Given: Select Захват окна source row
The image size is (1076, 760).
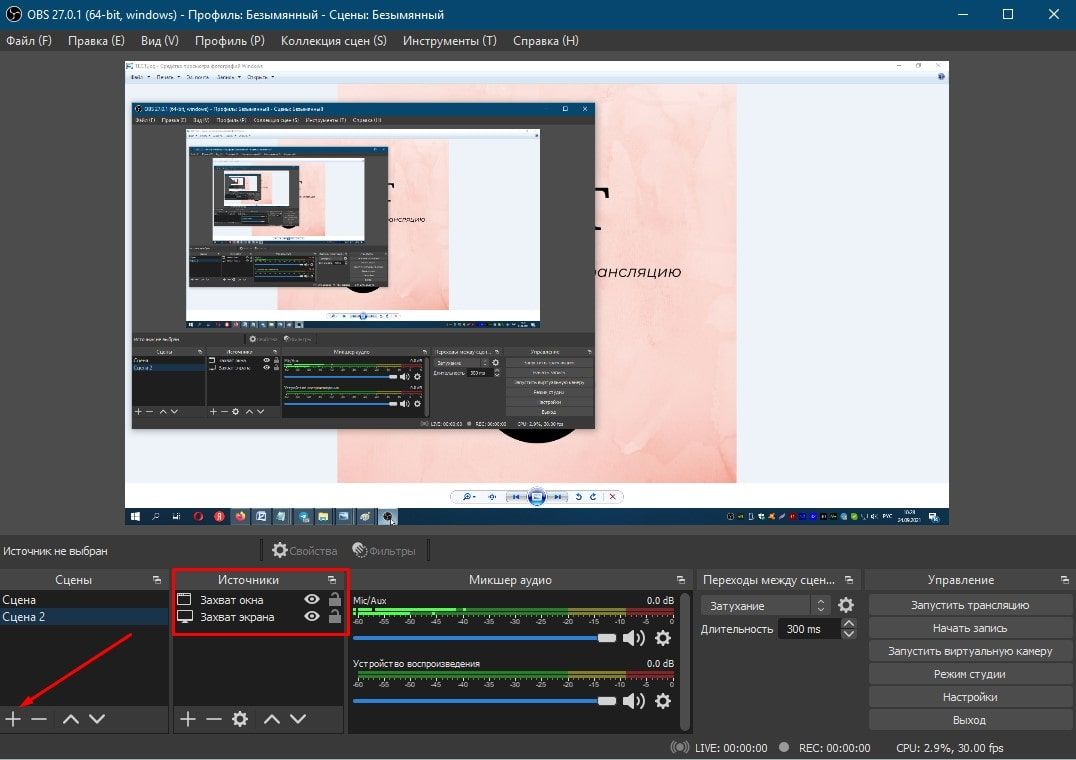Looking at the screenshot, I should [259, 599].
